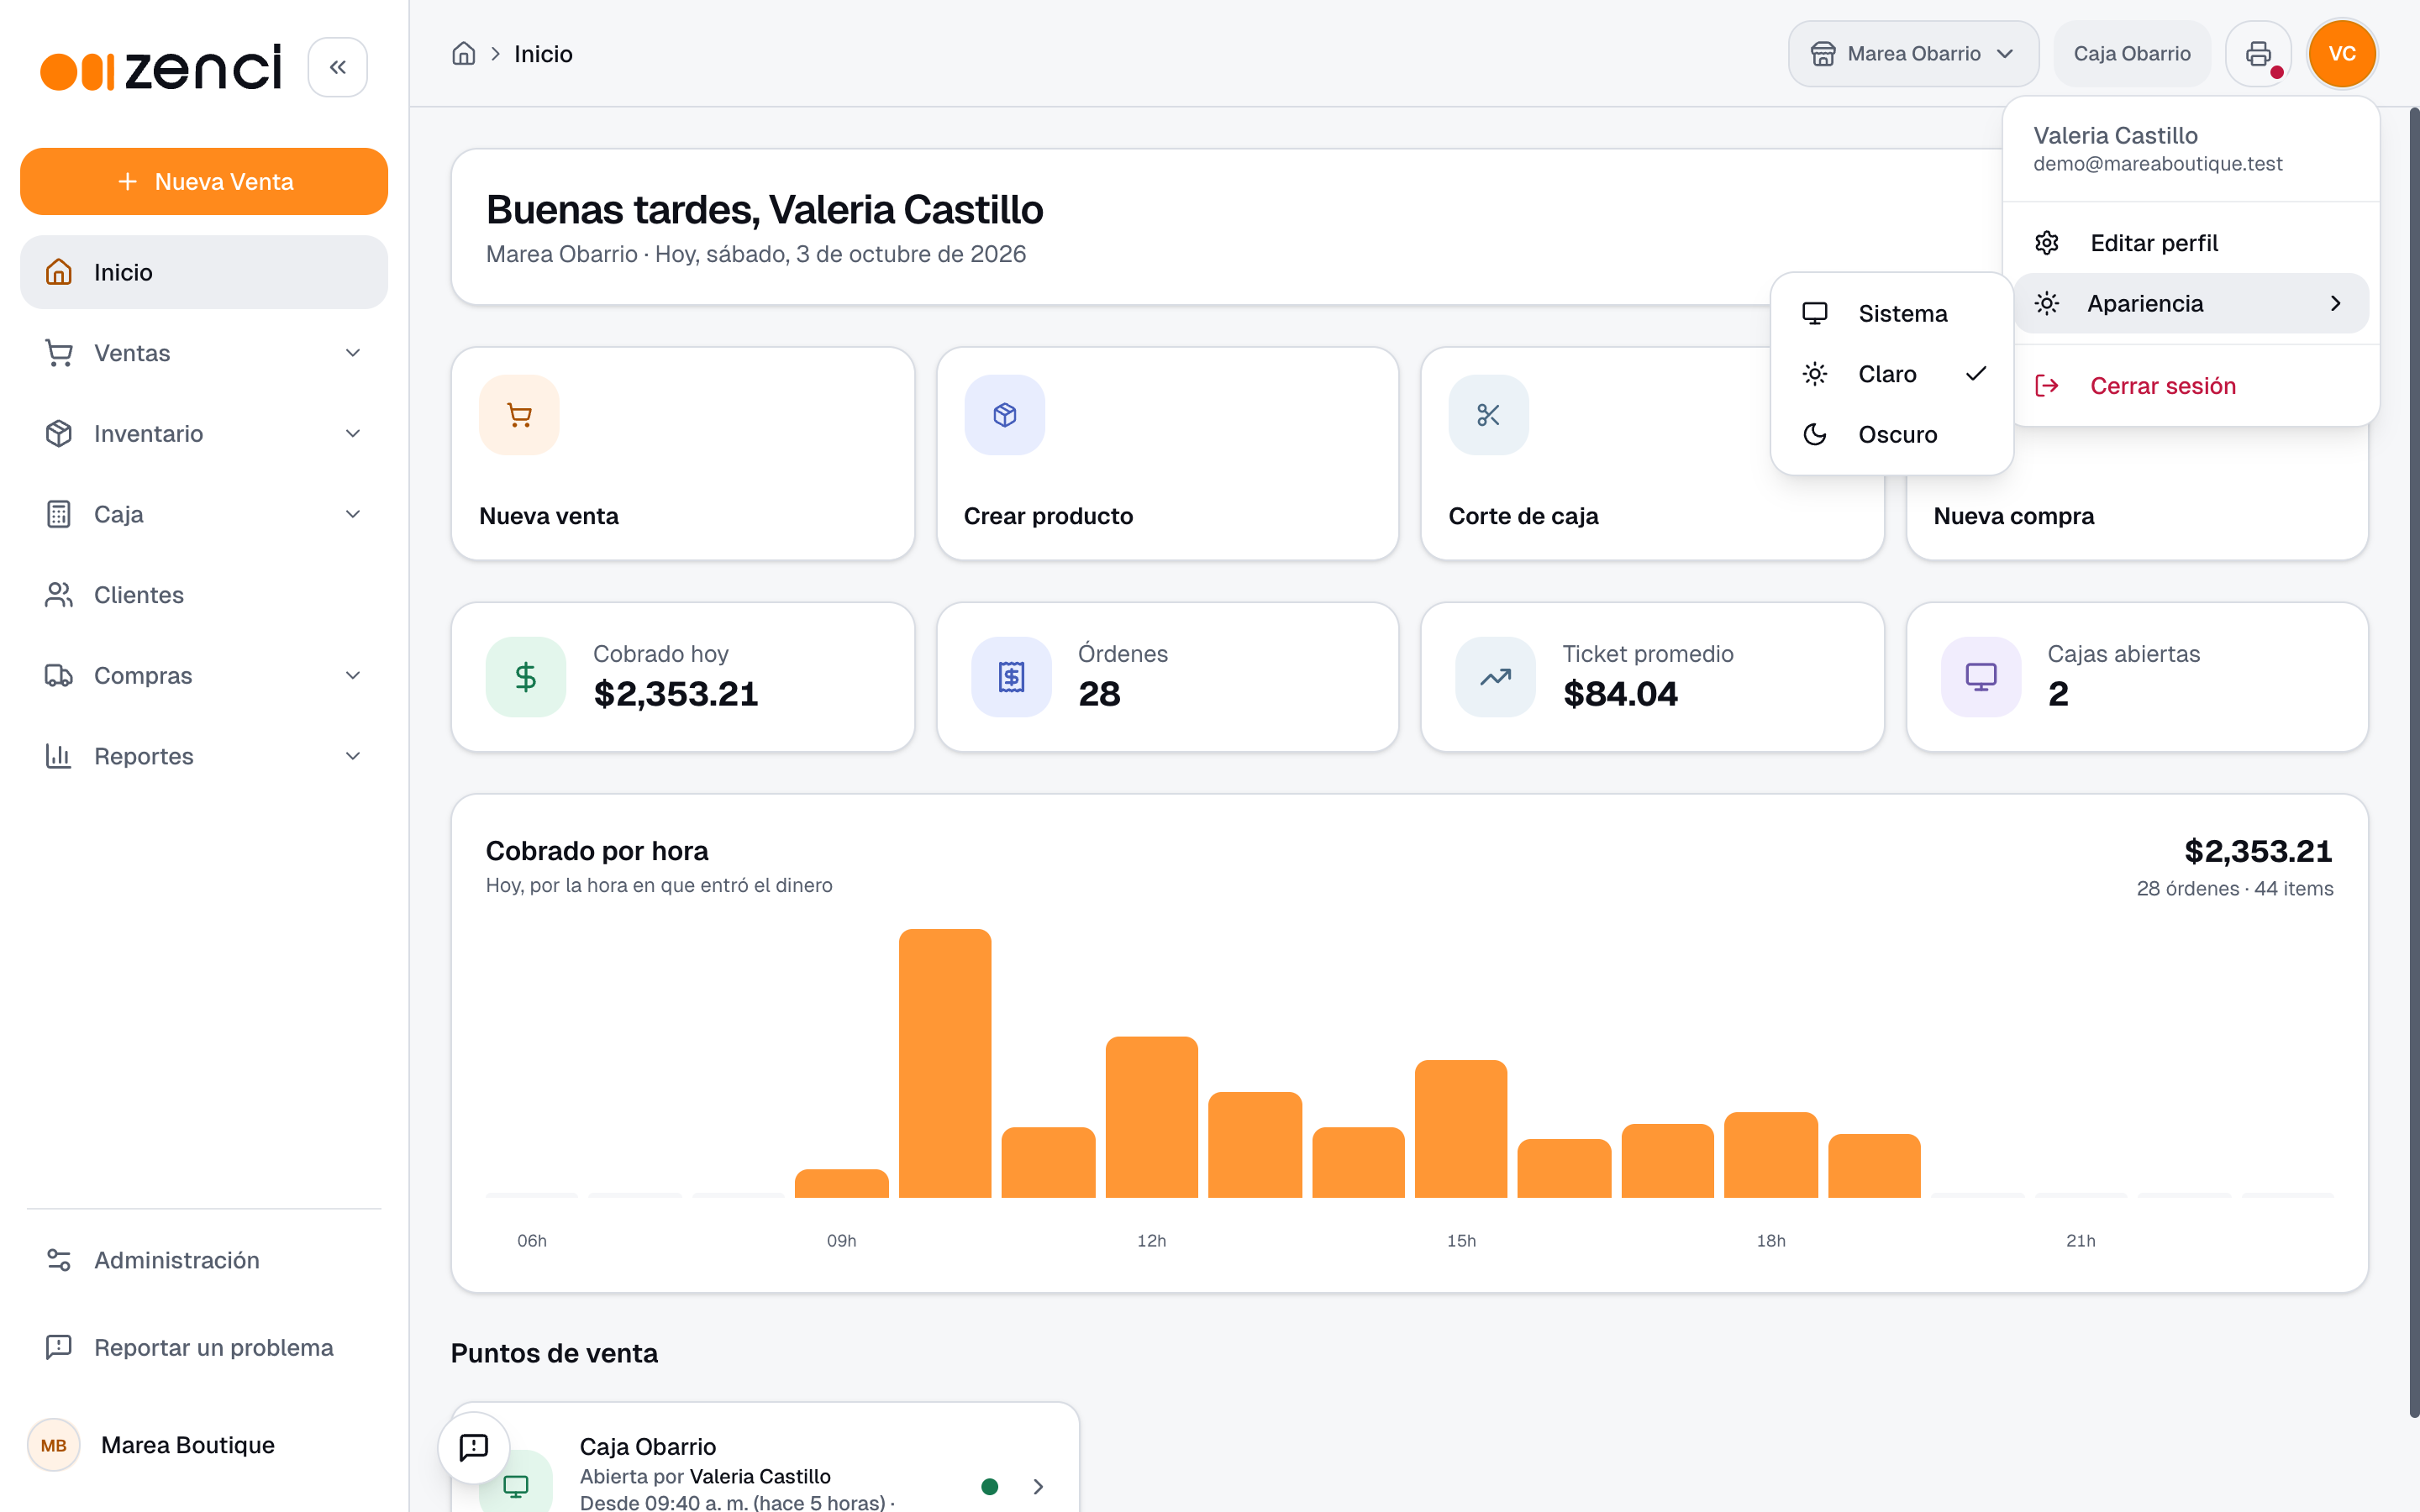This screenshot has height=1512, width=2420.
Task: Click the home icon in breadcrumb
Action: (x=463, y=54)
